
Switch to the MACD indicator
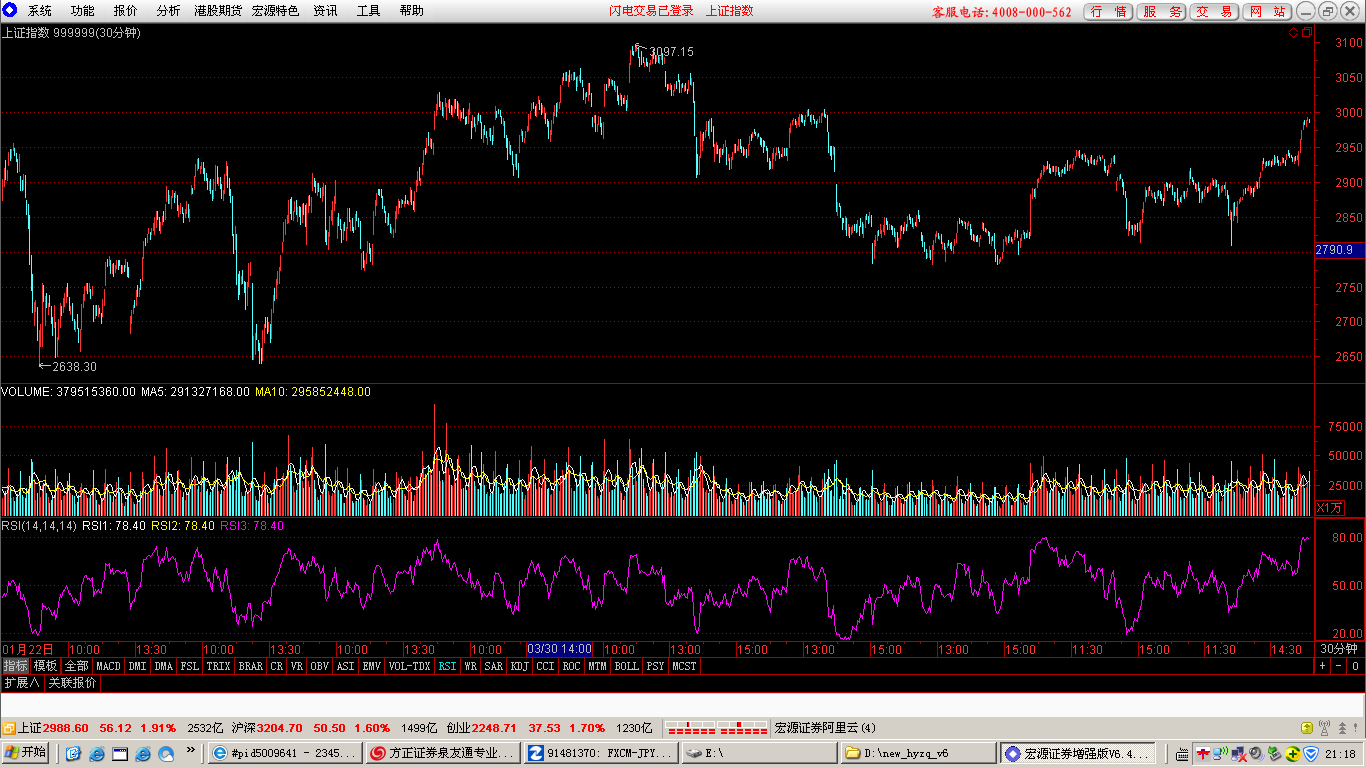point(108,665)
